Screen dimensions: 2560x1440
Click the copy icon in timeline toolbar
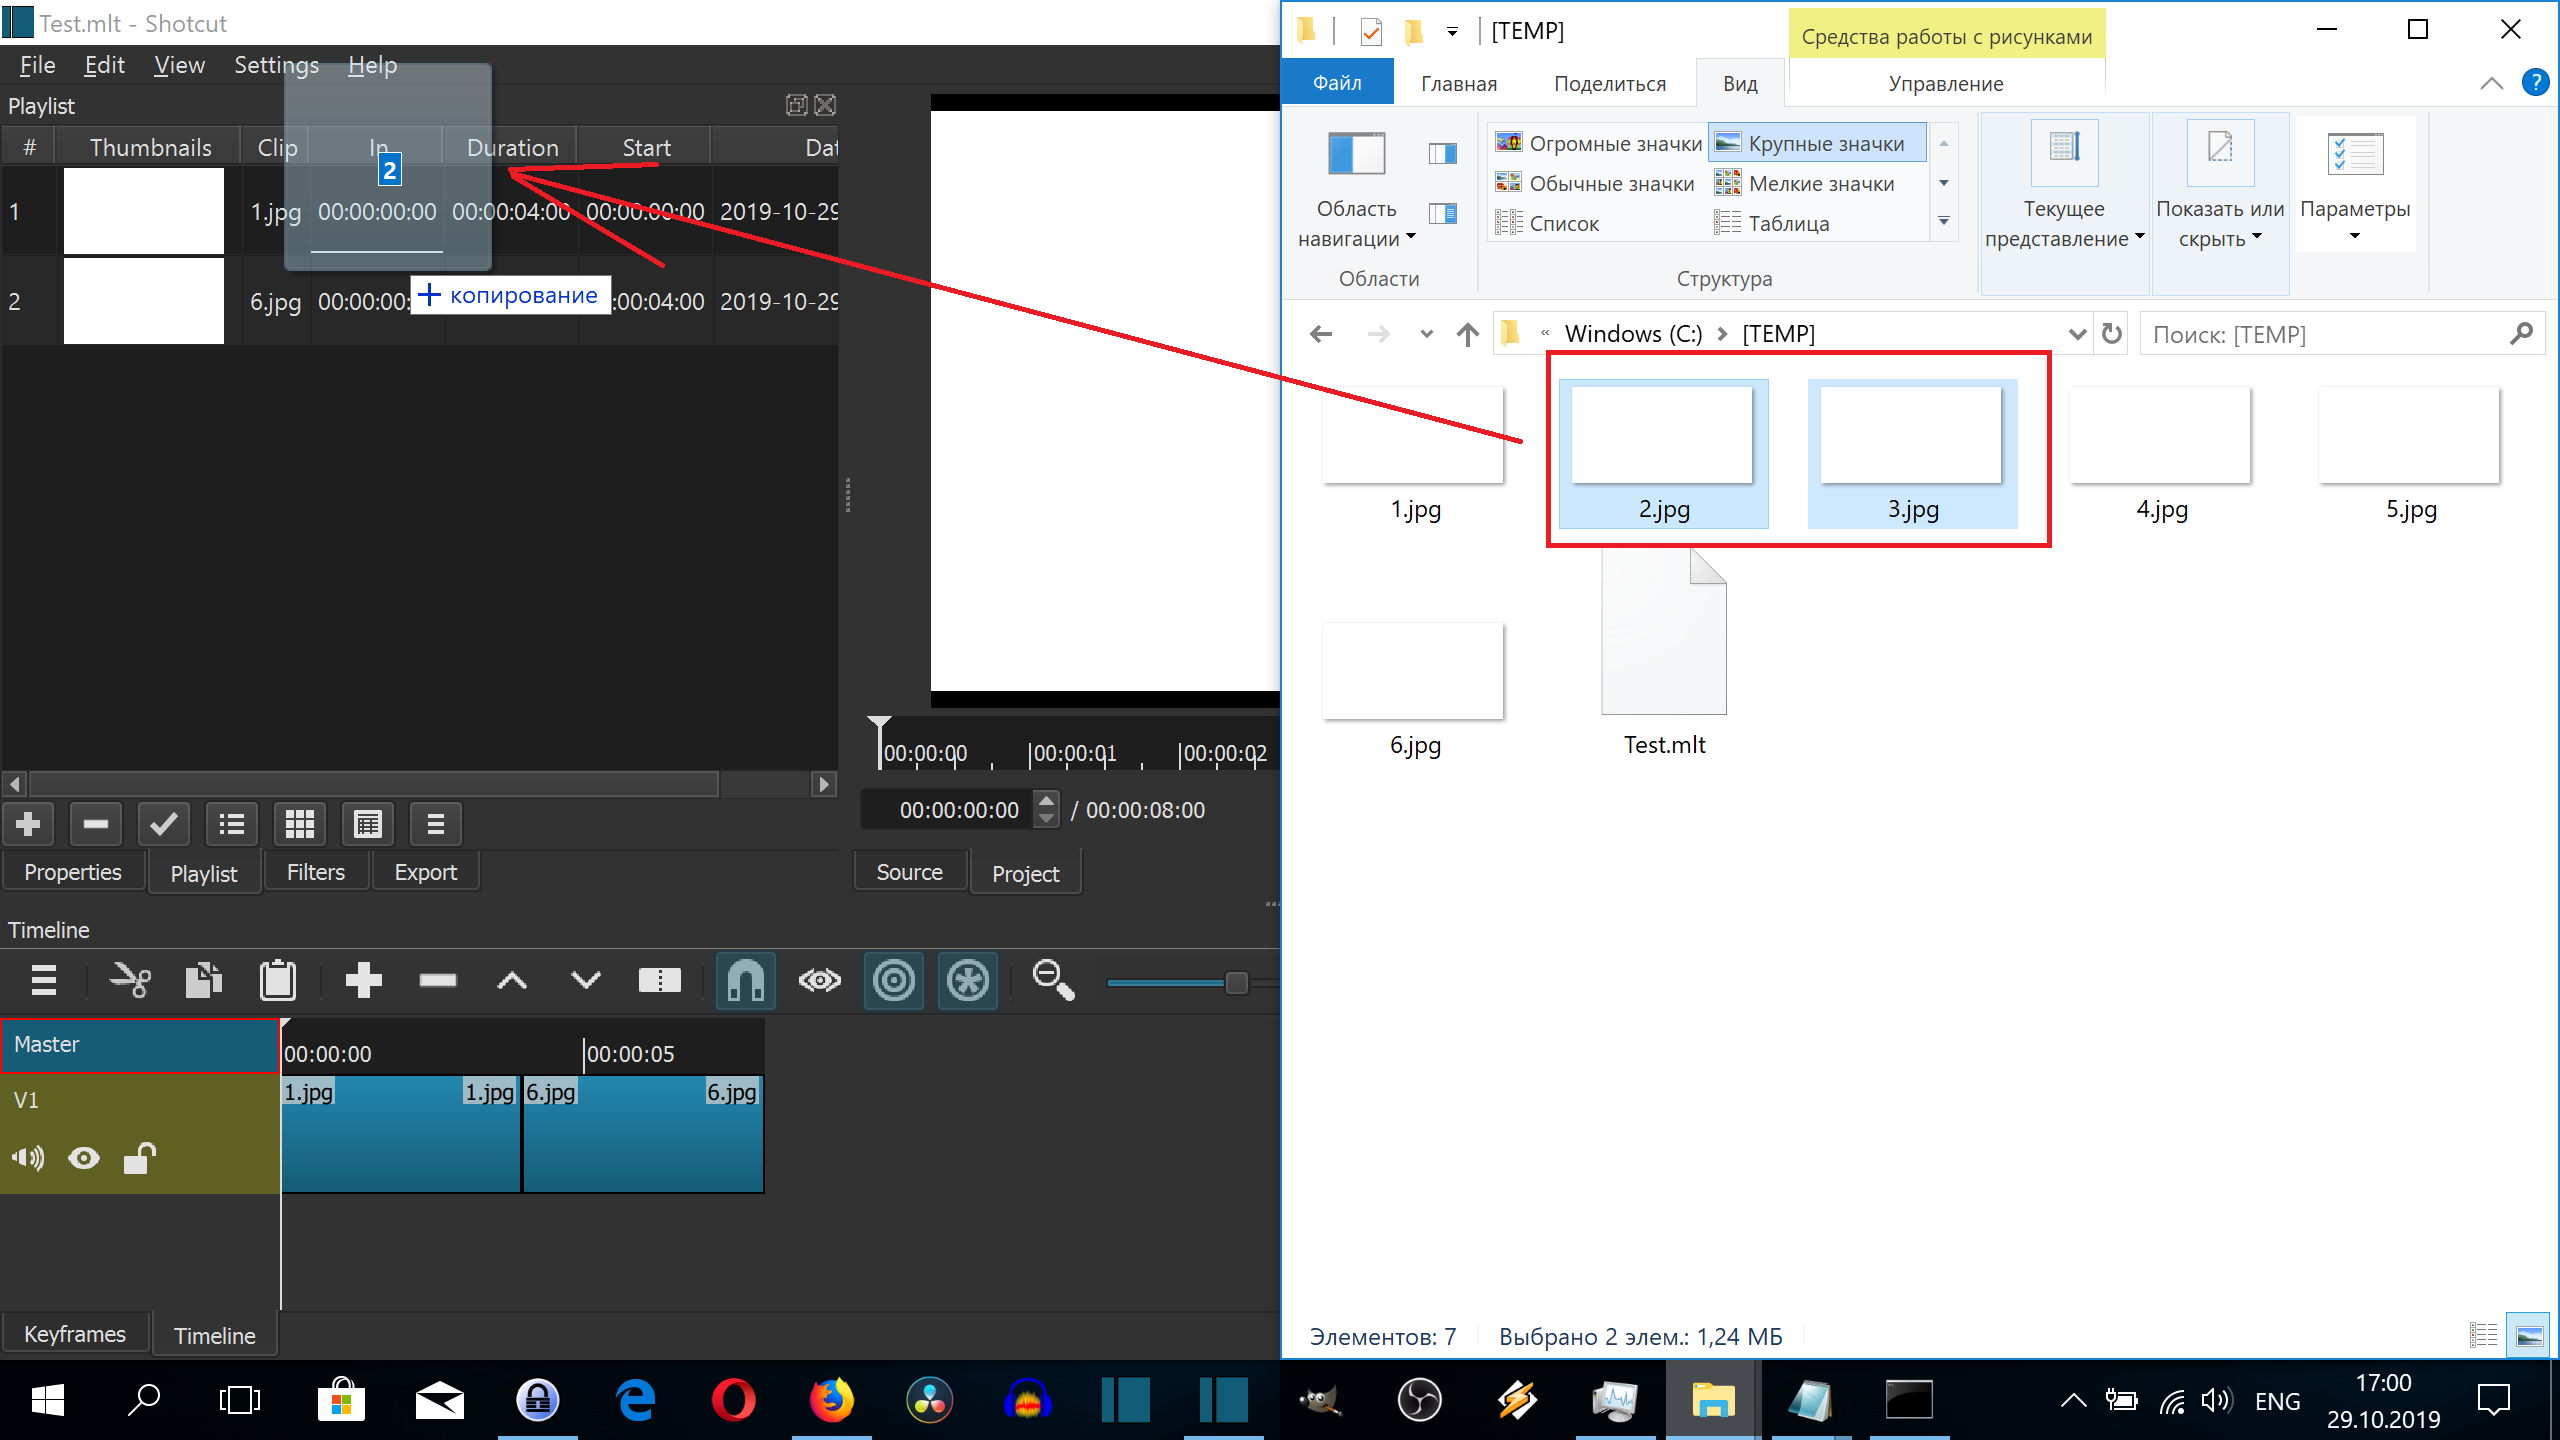(203, 980)
